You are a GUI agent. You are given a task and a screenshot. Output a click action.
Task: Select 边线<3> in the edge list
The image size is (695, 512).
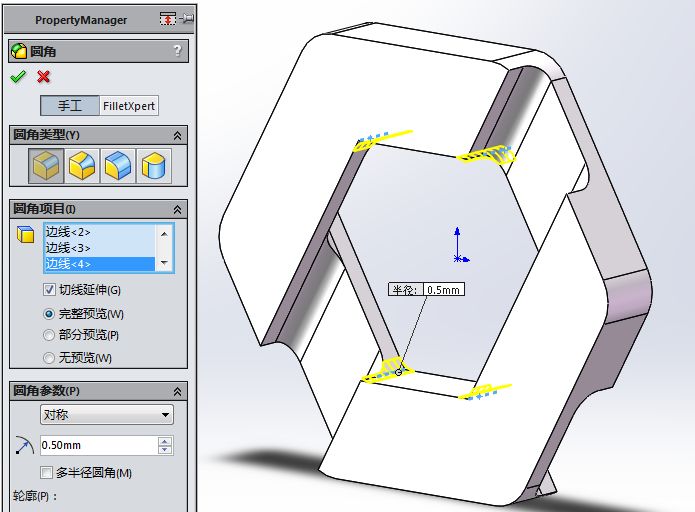tap(100, 248)
